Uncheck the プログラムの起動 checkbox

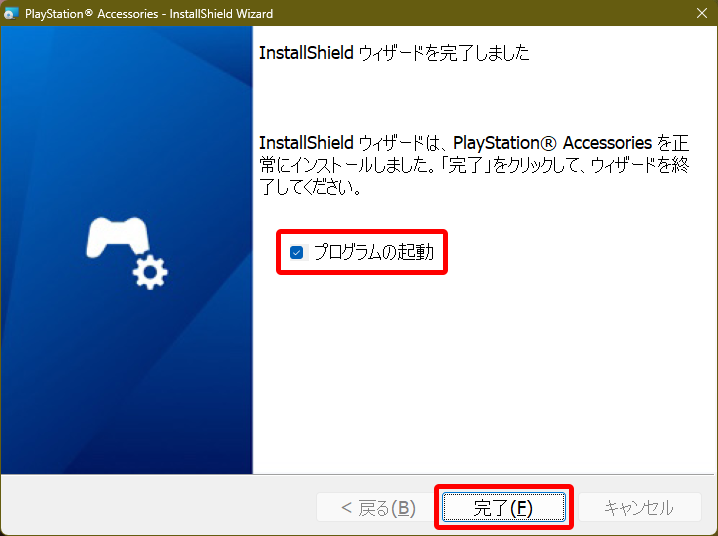(296, 252)
